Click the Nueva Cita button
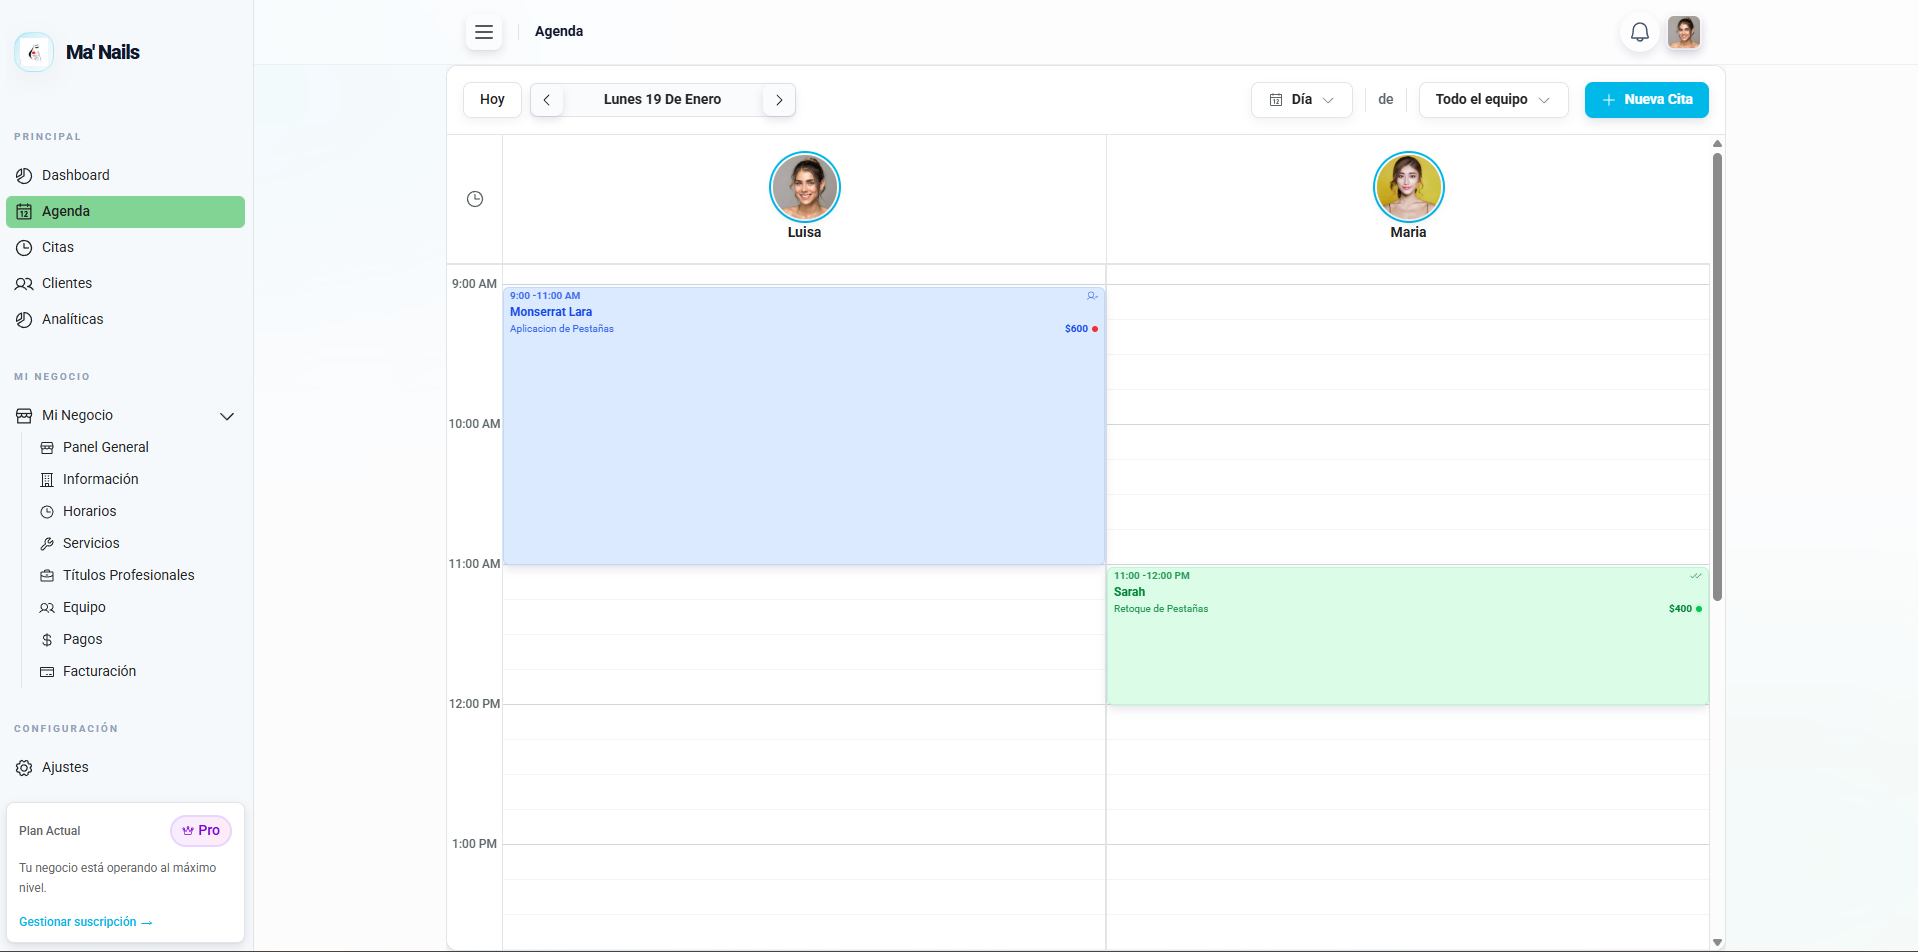 click(1646, 100)
